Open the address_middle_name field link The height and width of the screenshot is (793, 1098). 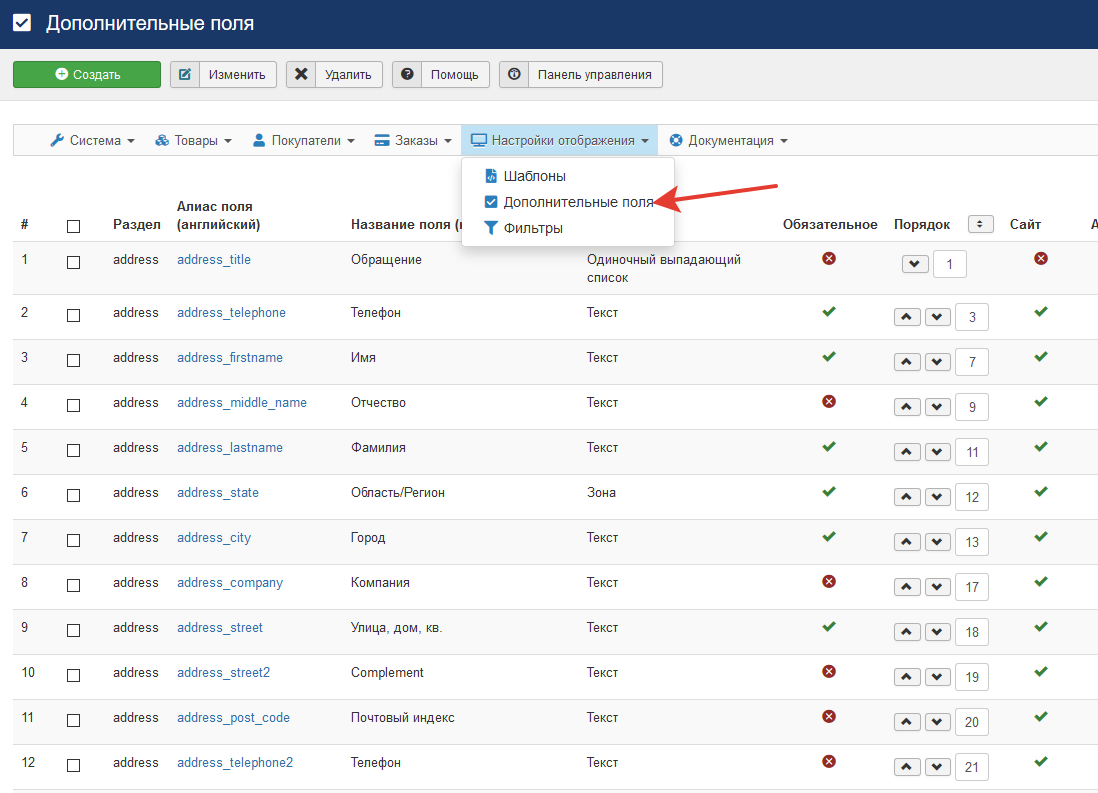click(242, 402)
